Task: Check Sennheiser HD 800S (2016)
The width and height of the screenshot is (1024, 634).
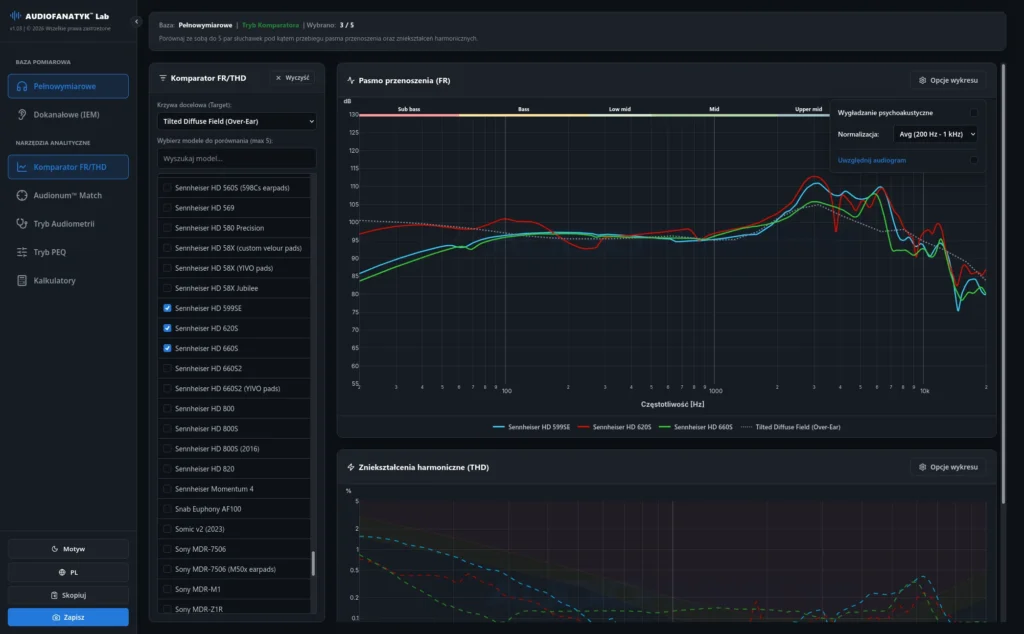Action: pos(167,449)
